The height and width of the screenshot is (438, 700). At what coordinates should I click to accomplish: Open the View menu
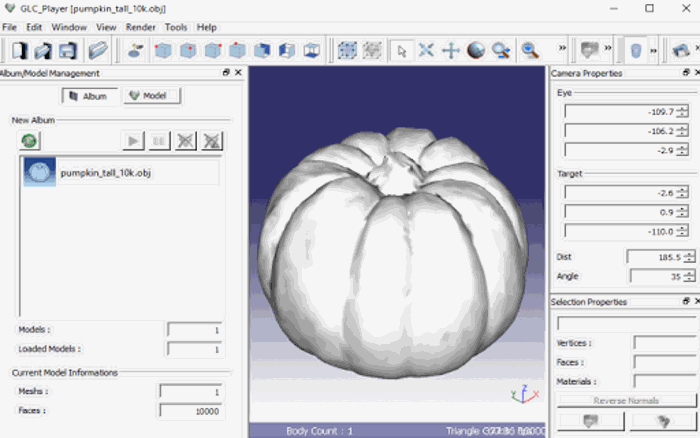[106, 27]
